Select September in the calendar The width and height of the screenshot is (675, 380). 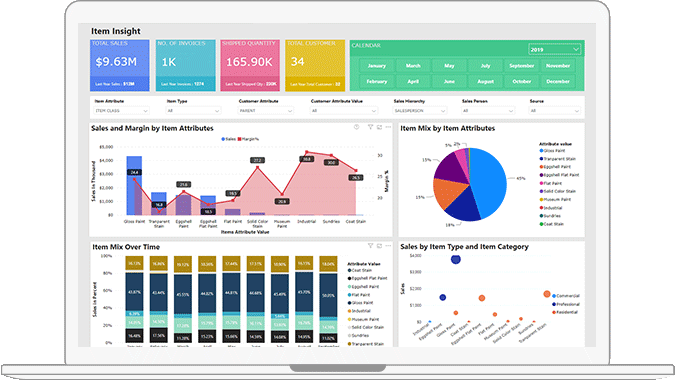[521, 66]
